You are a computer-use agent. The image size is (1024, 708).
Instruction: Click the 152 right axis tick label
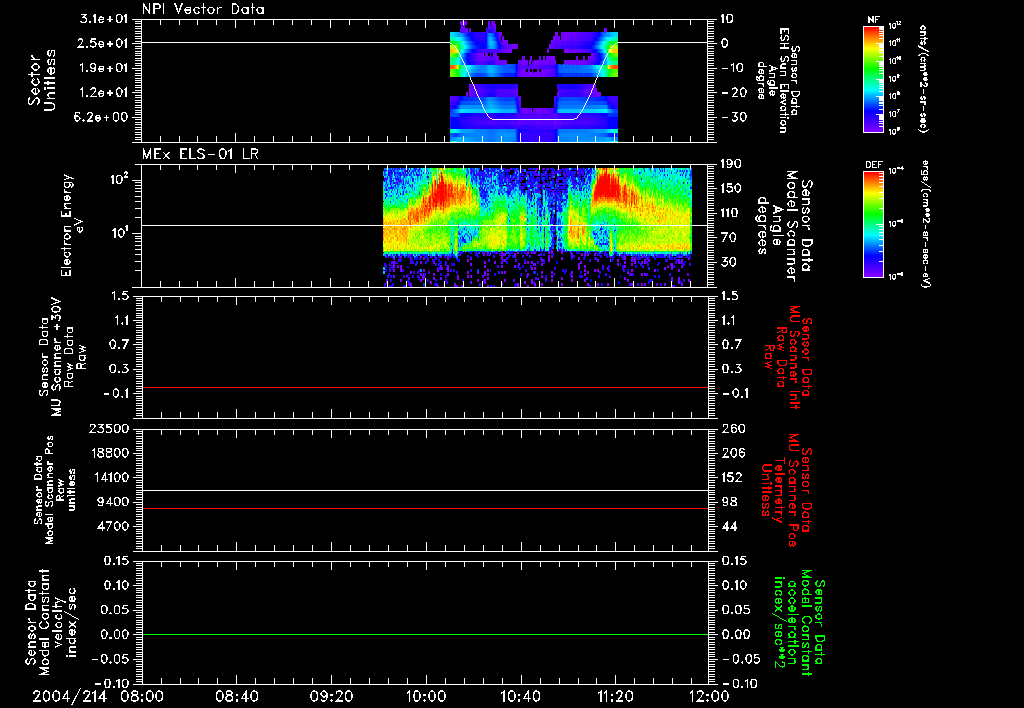[733, 477]
